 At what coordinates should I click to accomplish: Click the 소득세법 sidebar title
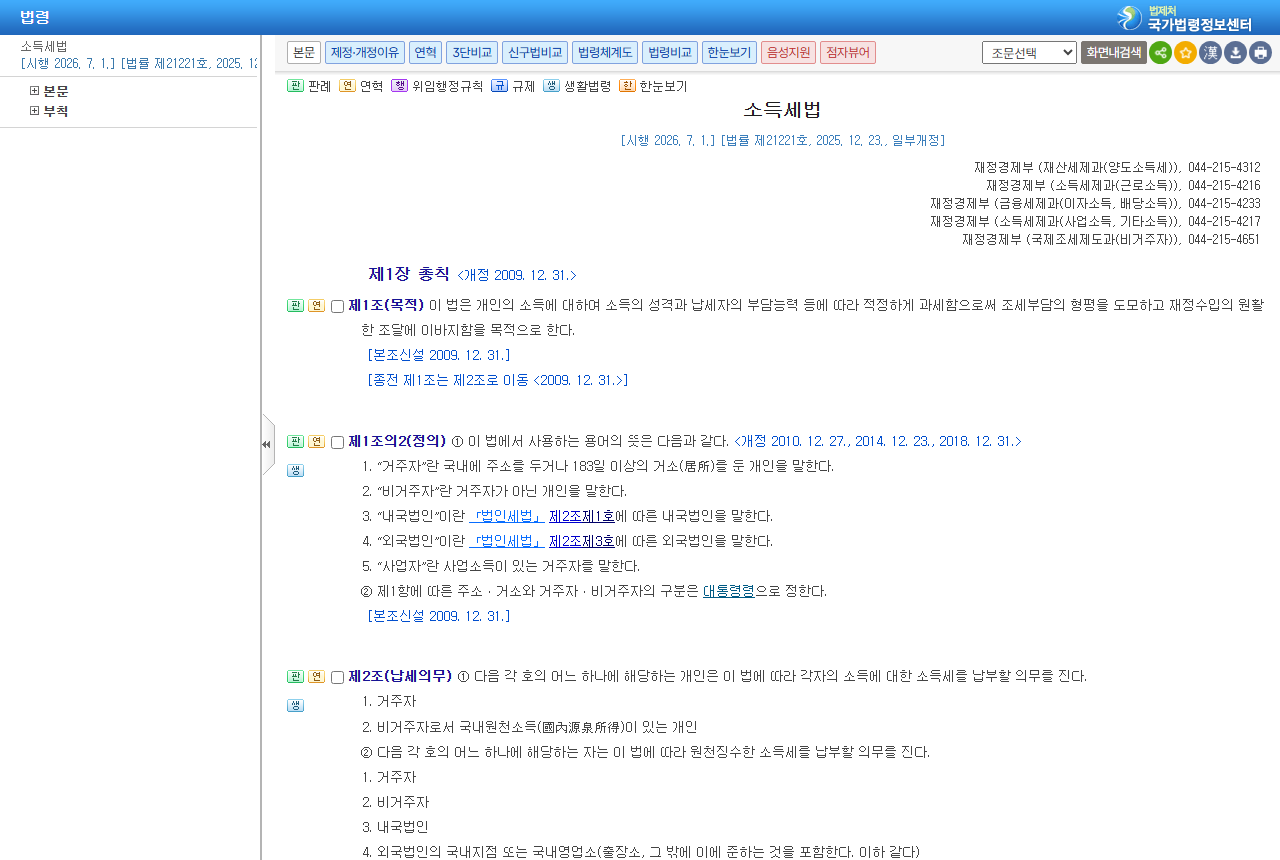(44, 46)
